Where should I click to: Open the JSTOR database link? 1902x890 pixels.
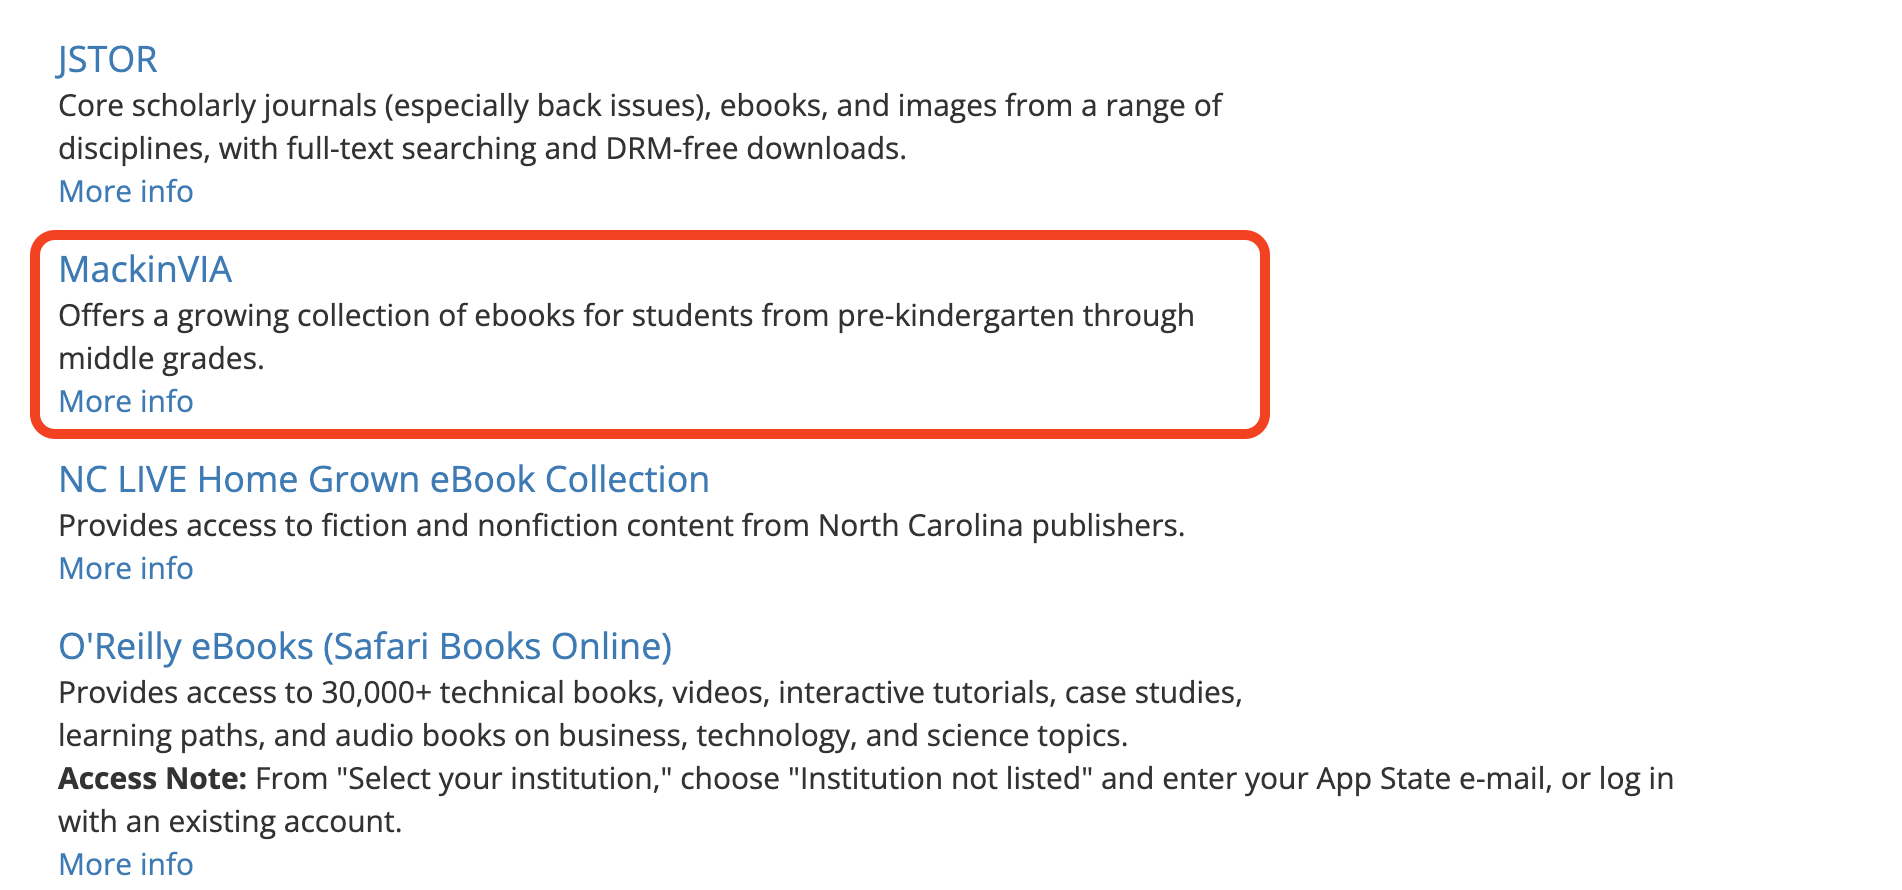(x=107, y=60)
